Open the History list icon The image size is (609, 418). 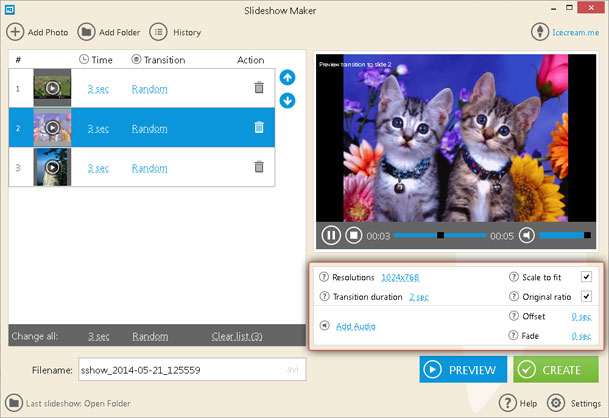(158, 32)
